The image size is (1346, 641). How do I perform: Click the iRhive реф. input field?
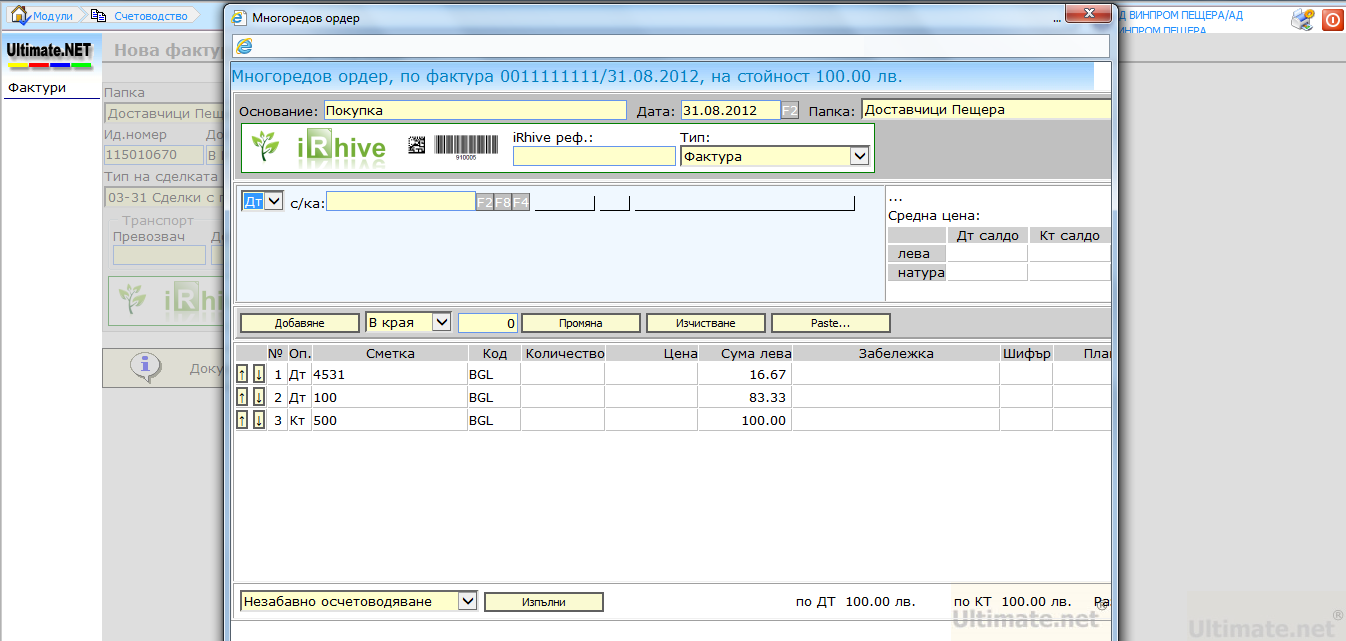pos(595,156)
